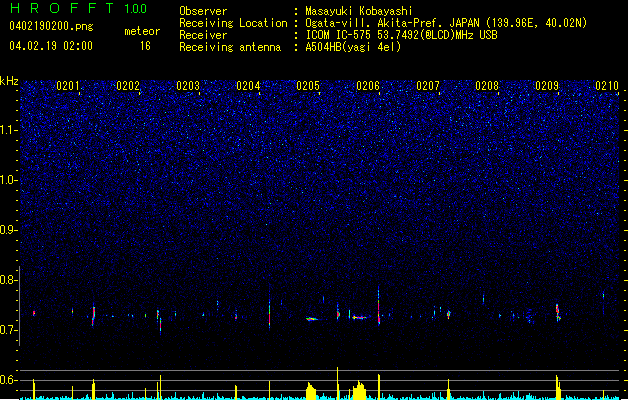629x400 pixels.
Task: Select the filename 0402190200.png
Action: point(51,27)
